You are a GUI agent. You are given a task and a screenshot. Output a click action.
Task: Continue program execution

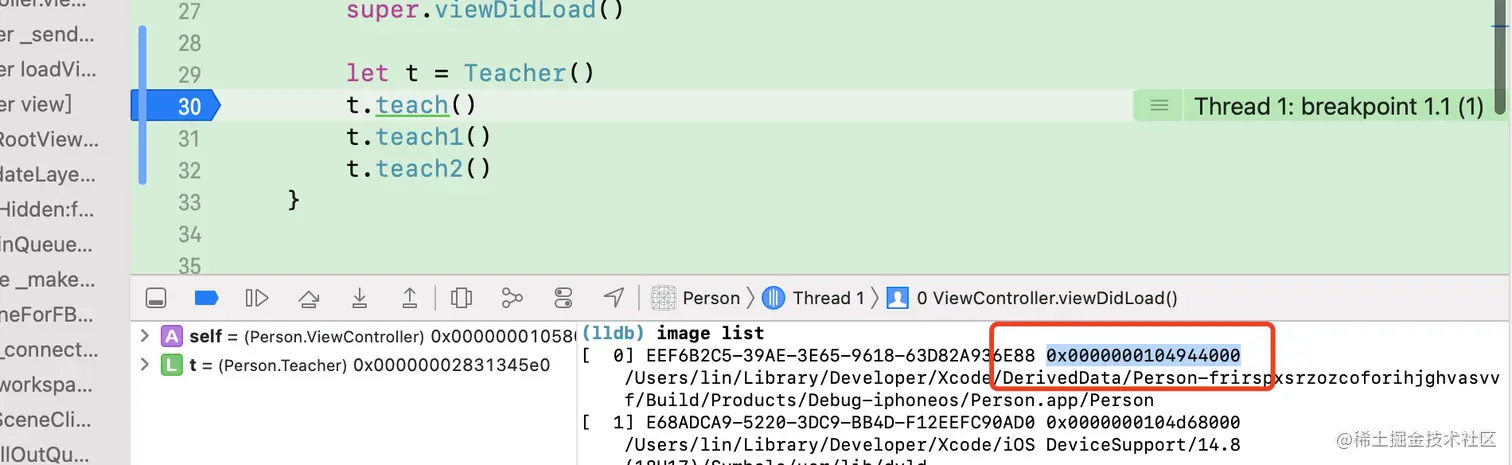pyautogui.click(x=257, y=298)
